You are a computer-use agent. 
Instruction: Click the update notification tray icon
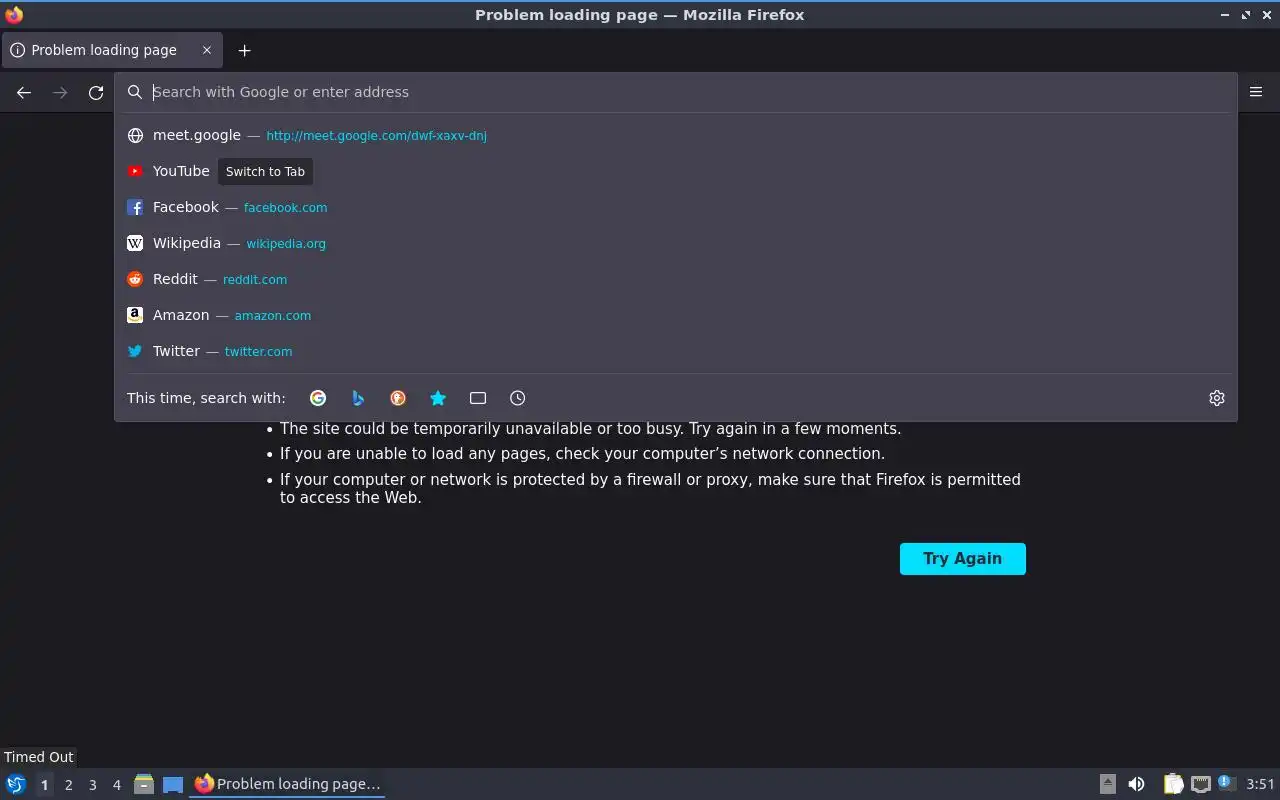pyautogui.click(x=1227, y=784)
